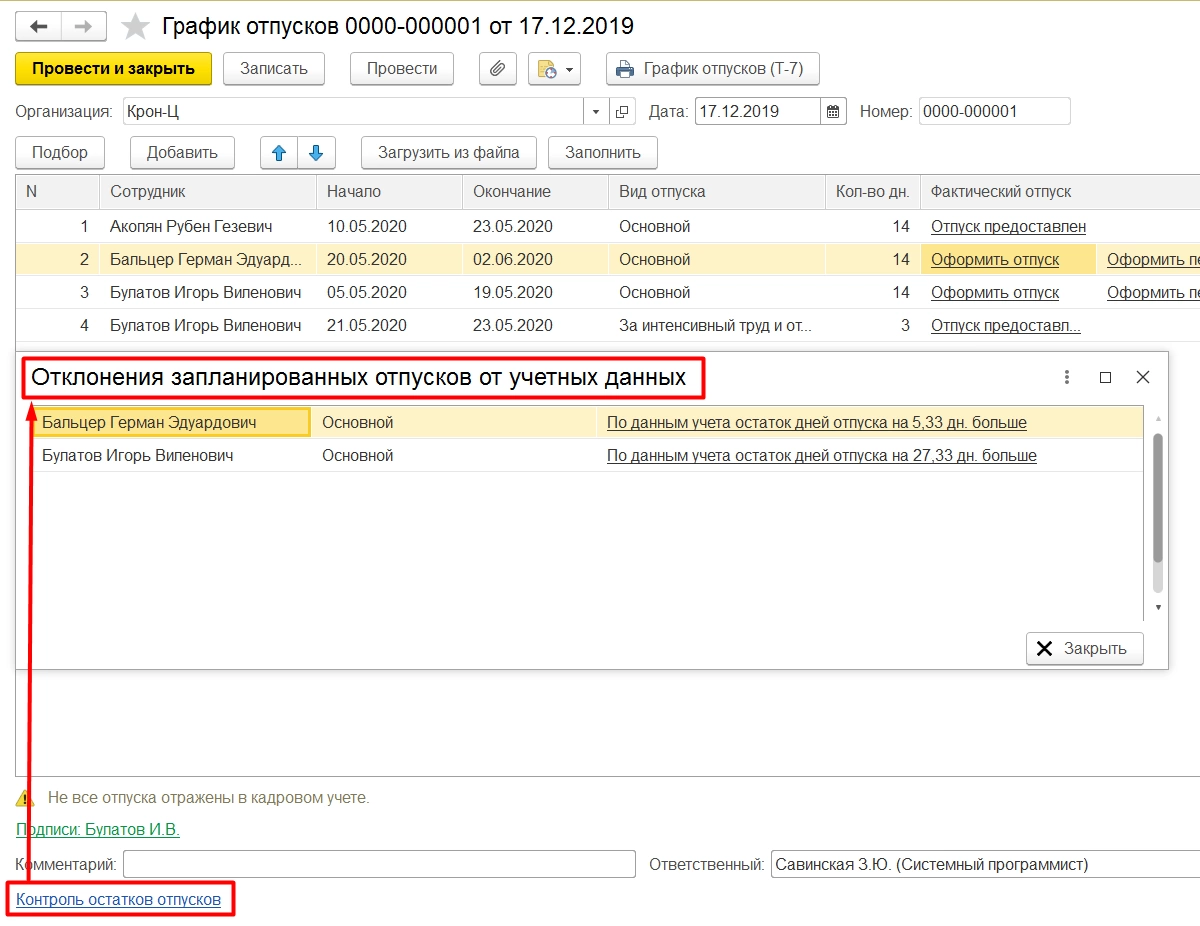Open Подписи: Булатов И.В. link

tap(98, 829)
